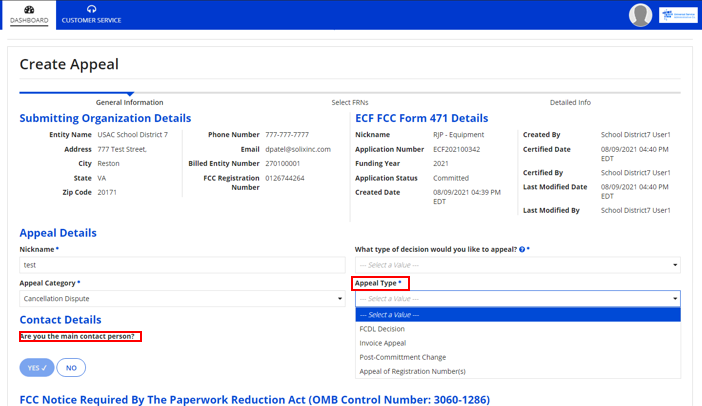Open the user profile avatar
702x406 pixels.
(x=640, y=15)
